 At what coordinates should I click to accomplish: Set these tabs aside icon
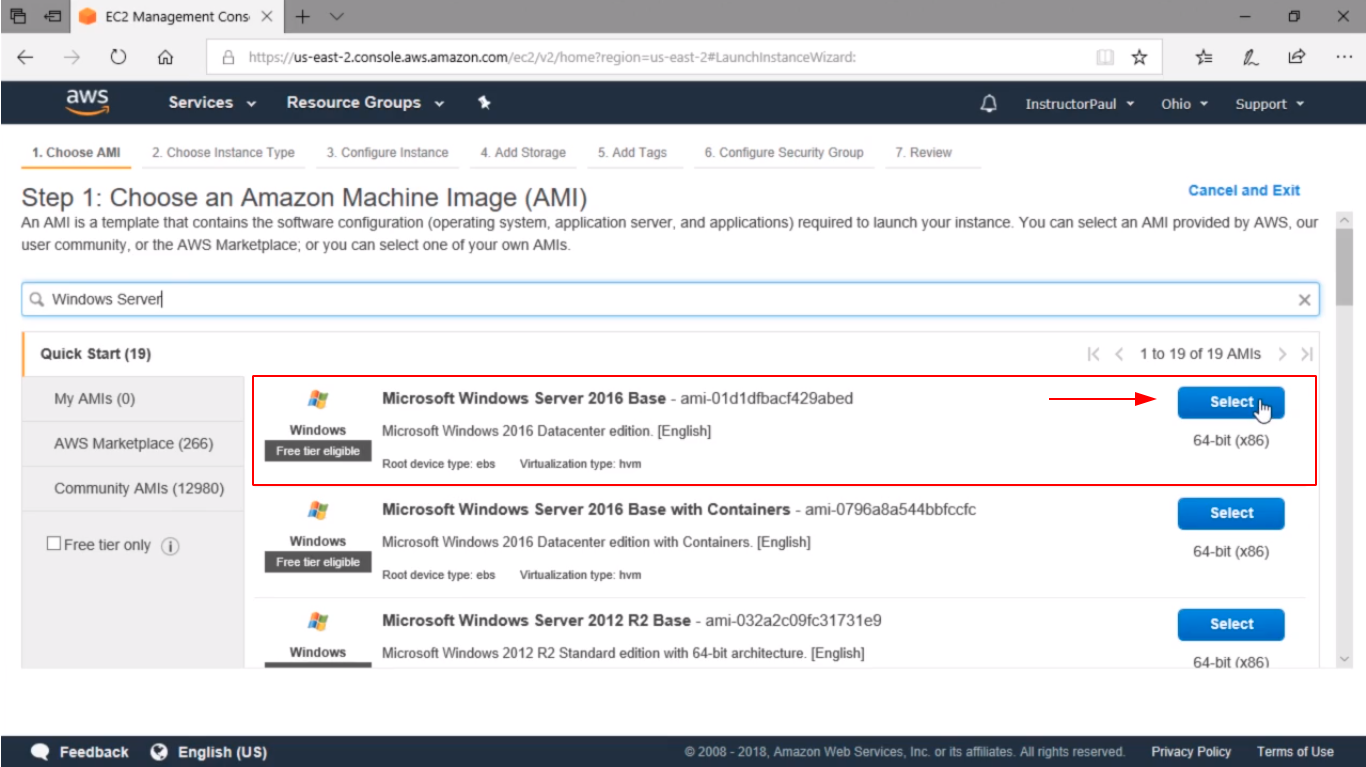pyautogui.click(x=53, y=17)
